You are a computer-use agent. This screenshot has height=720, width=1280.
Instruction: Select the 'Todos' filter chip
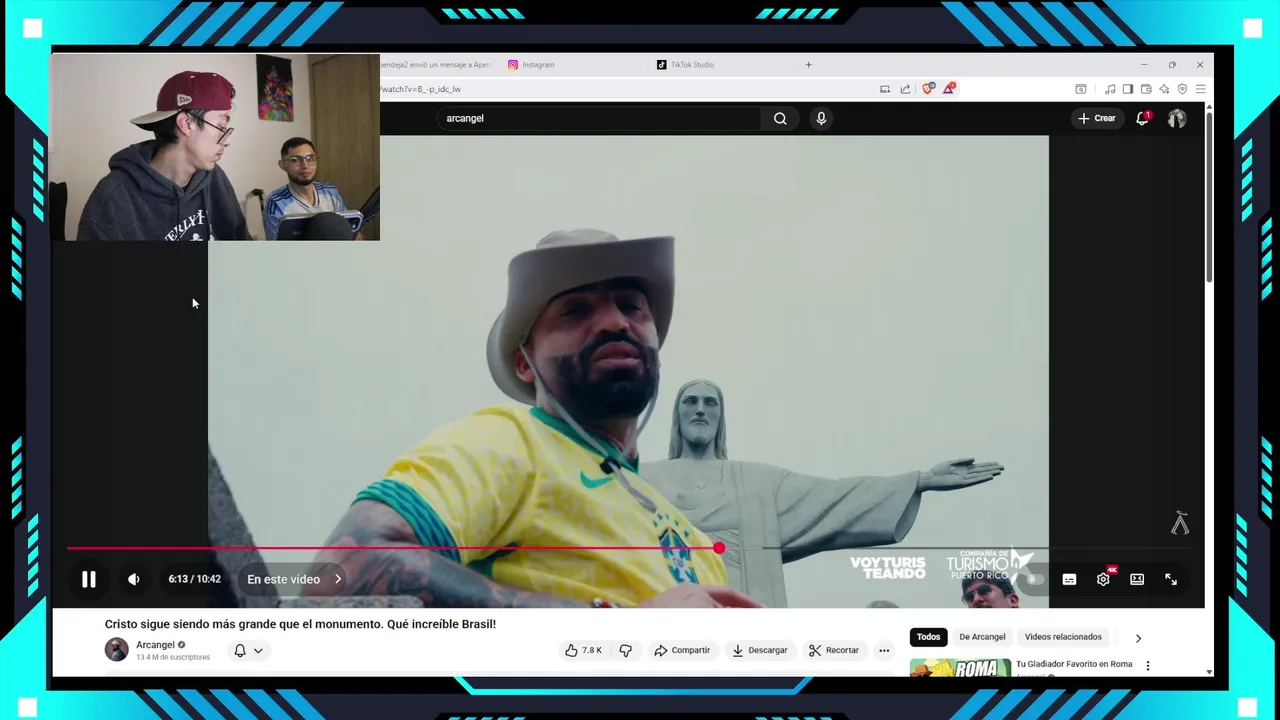[928, 637]
